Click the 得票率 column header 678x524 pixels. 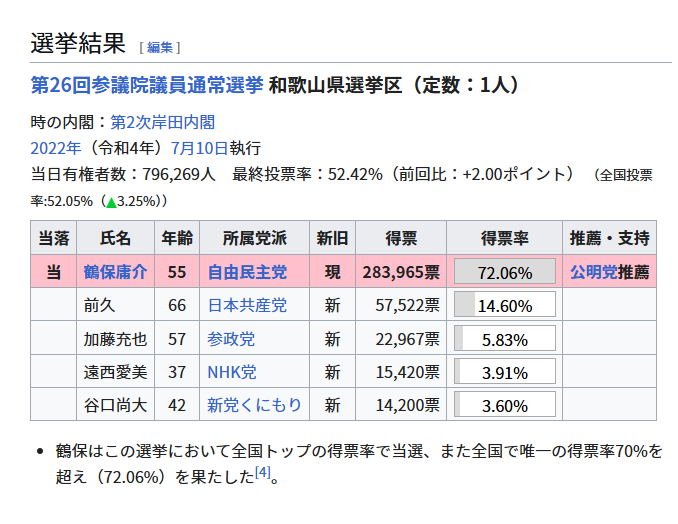click(x=505, y=238)
